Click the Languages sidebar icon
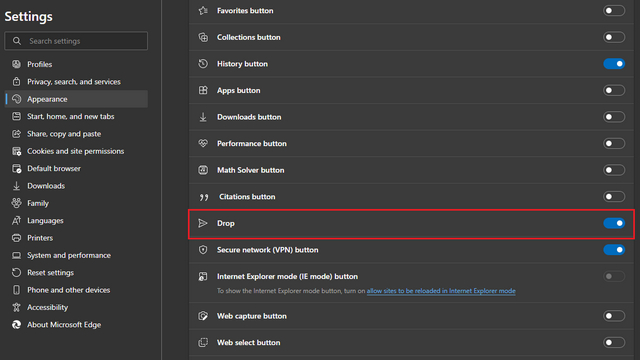The image size is (640, 360). pyautogui.click(x=16, y=220)
